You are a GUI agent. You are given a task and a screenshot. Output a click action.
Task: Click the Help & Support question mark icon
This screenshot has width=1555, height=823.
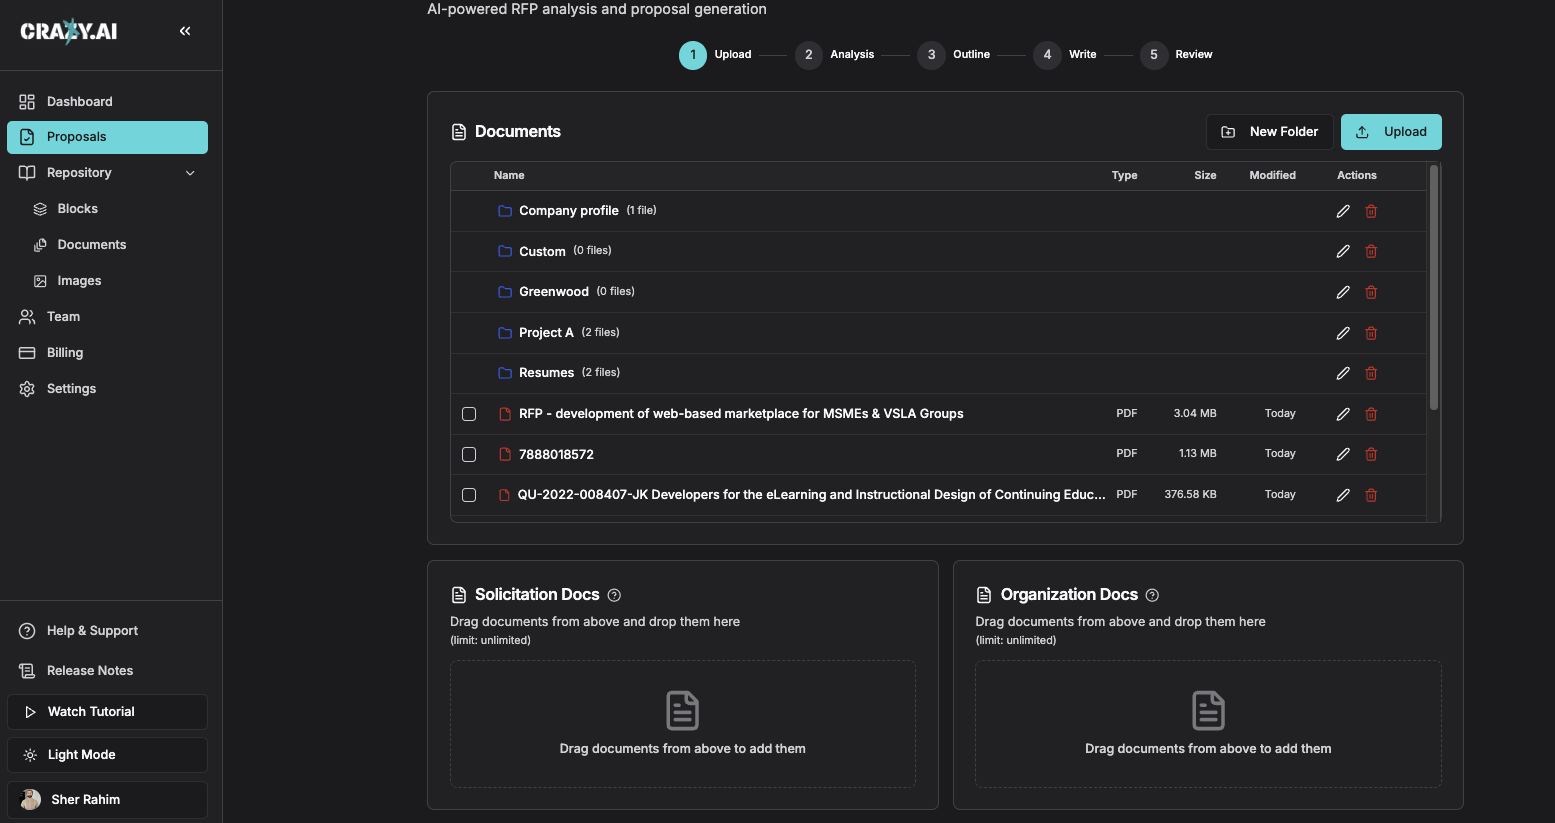click(x=26, y=630)
